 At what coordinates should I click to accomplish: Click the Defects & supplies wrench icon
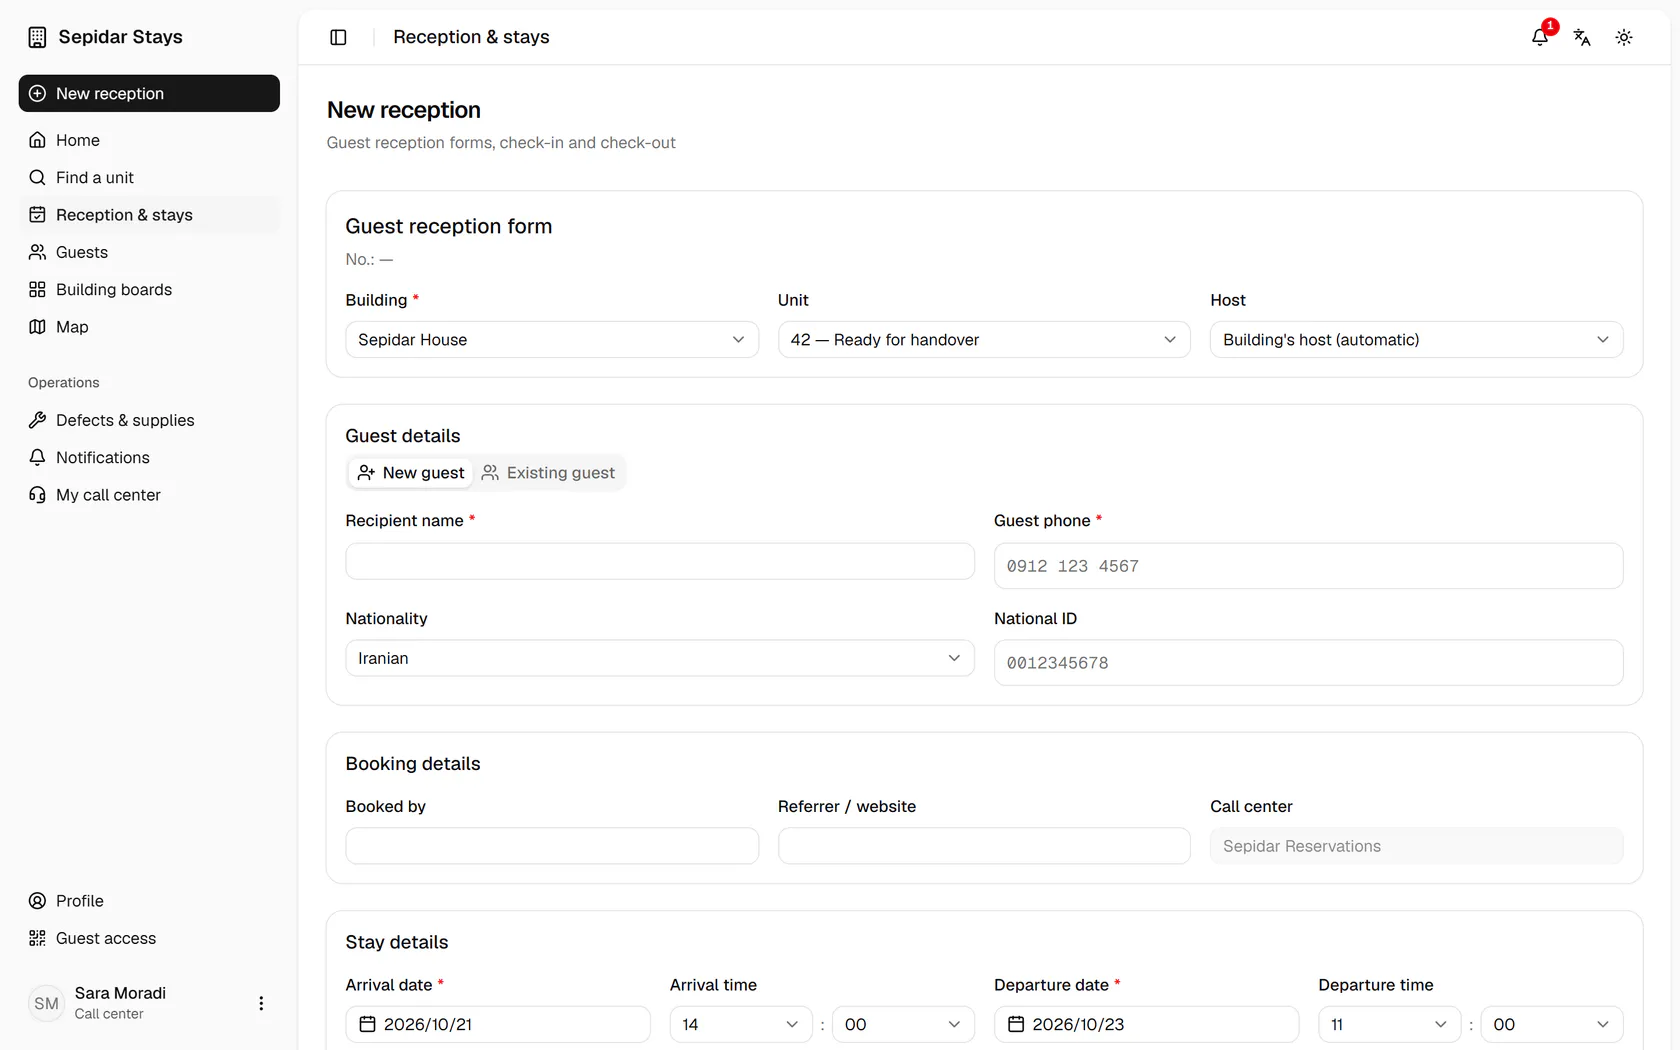tap(37, 420)
